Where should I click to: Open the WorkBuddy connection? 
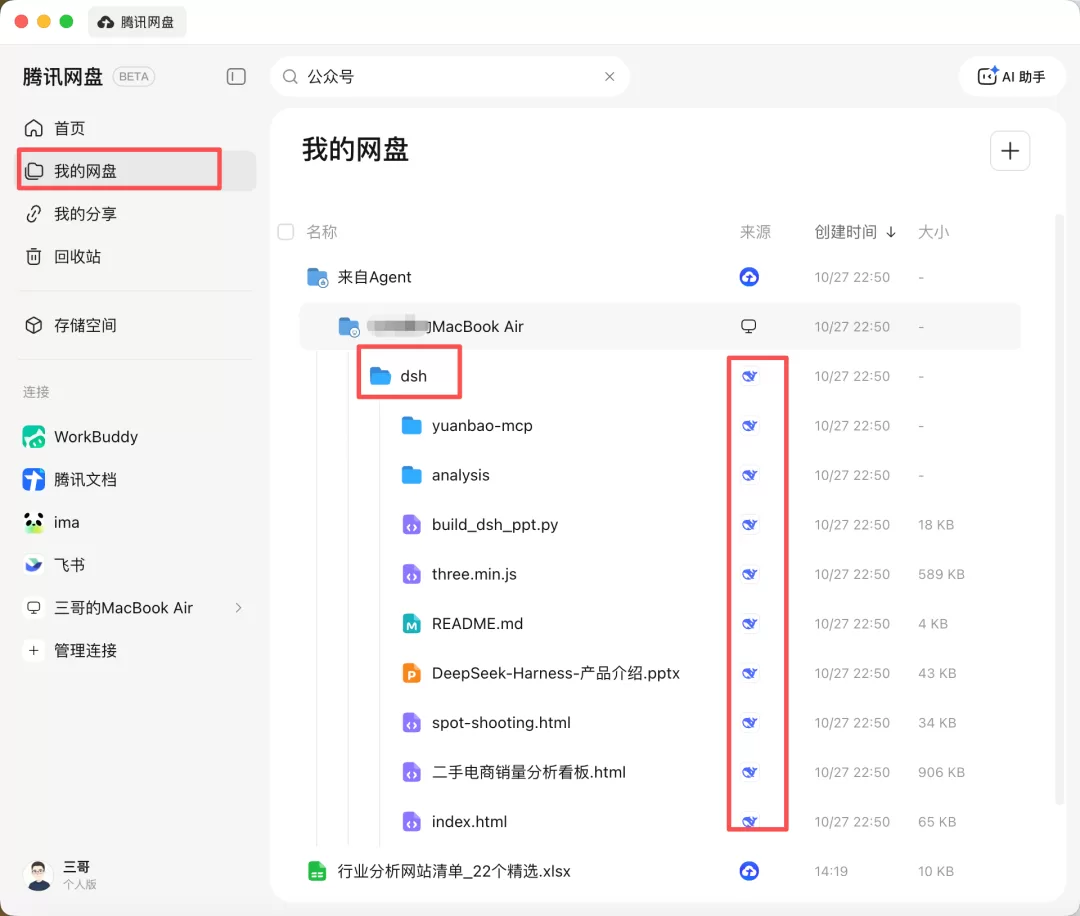click(96, 437)
